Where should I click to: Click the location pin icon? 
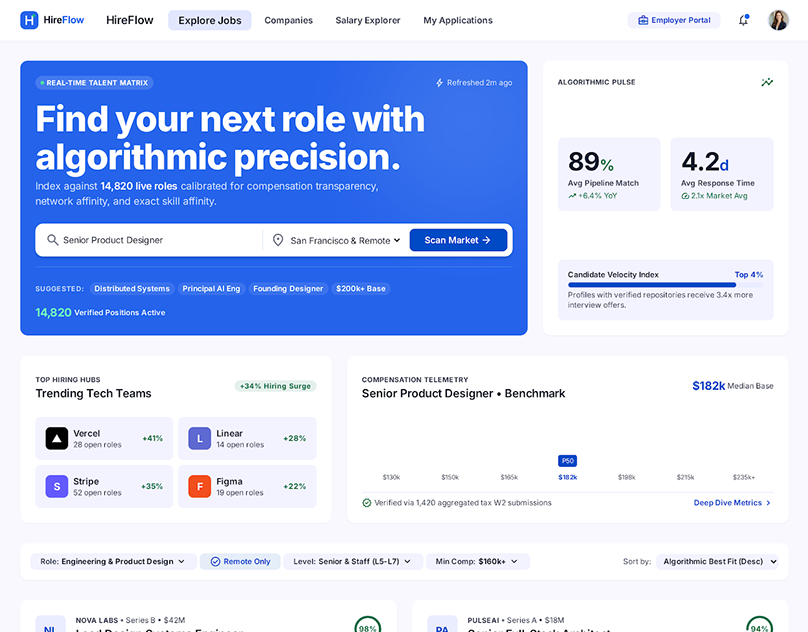coord(278,240)
